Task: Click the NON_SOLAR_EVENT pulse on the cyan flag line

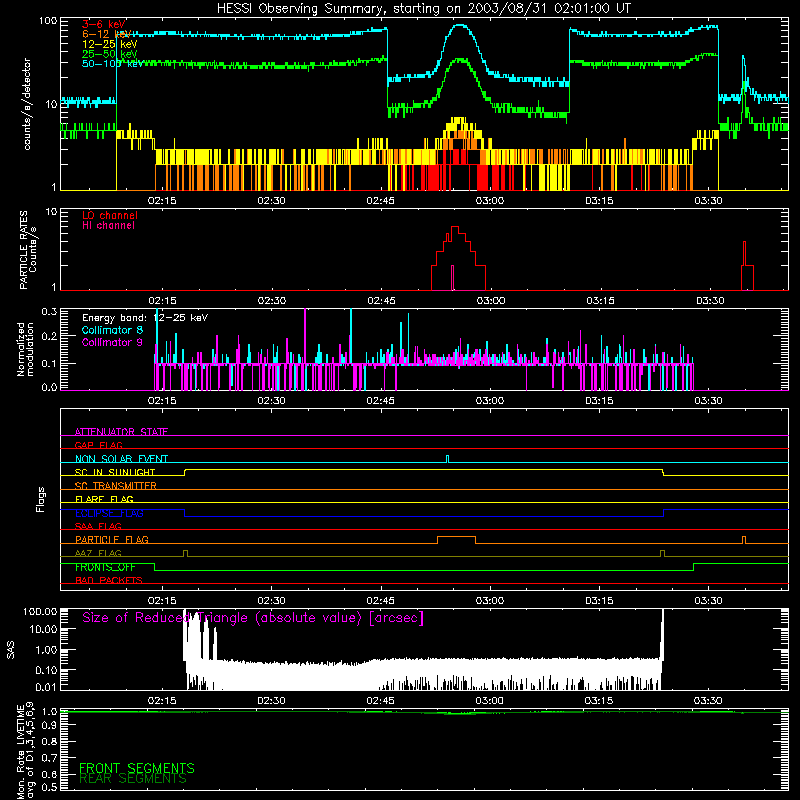Action: click(447, 459)
